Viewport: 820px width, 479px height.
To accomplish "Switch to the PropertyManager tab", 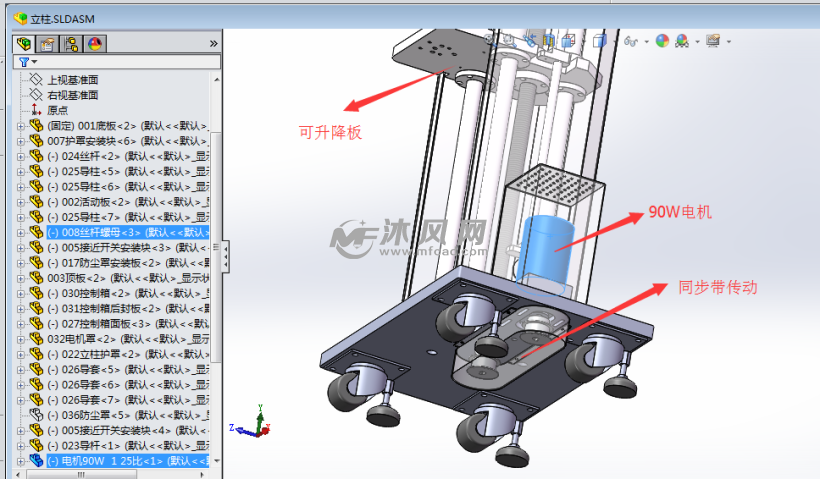I will [x=46, y=44].
